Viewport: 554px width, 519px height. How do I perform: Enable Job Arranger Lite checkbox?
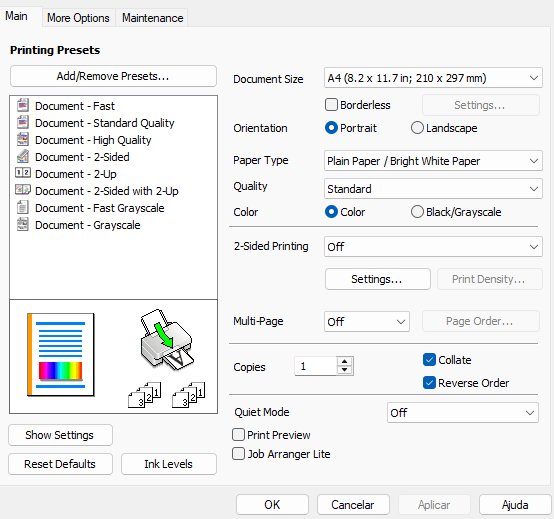coord(238,453)
